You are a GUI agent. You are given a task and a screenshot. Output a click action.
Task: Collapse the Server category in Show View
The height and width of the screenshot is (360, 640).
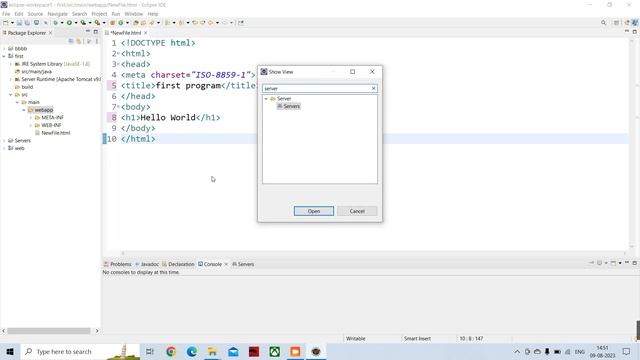266,99
